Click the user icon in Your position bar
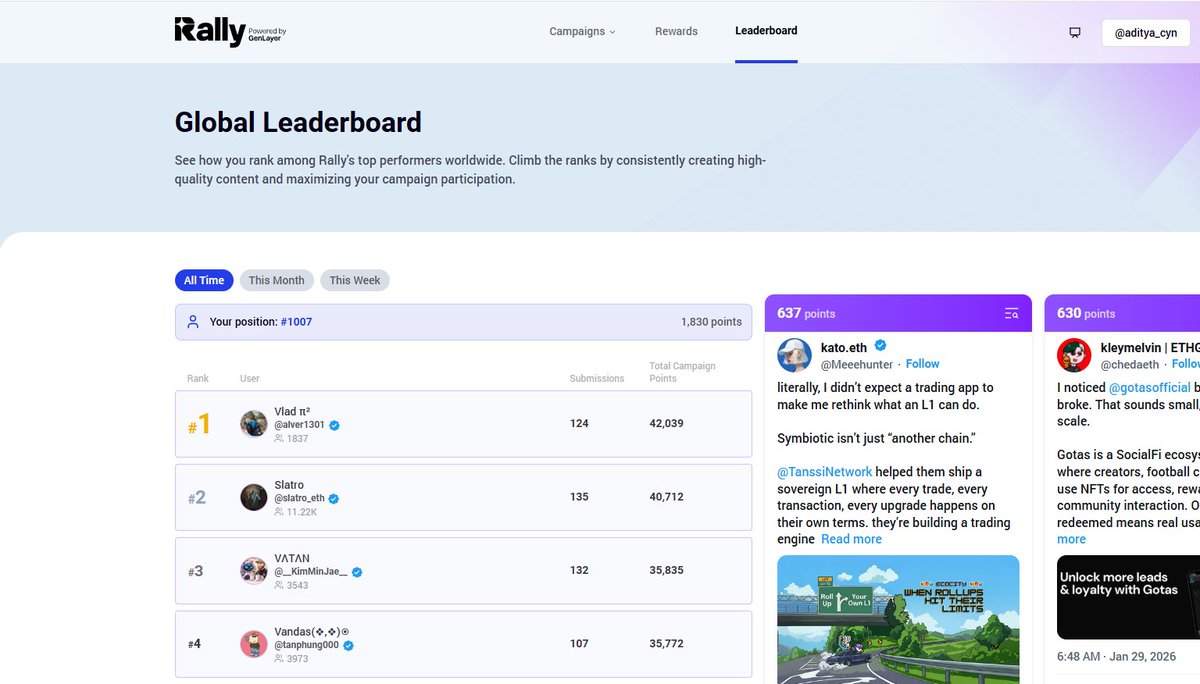This screenshot has width=1200, height=684. click(193, 322)
